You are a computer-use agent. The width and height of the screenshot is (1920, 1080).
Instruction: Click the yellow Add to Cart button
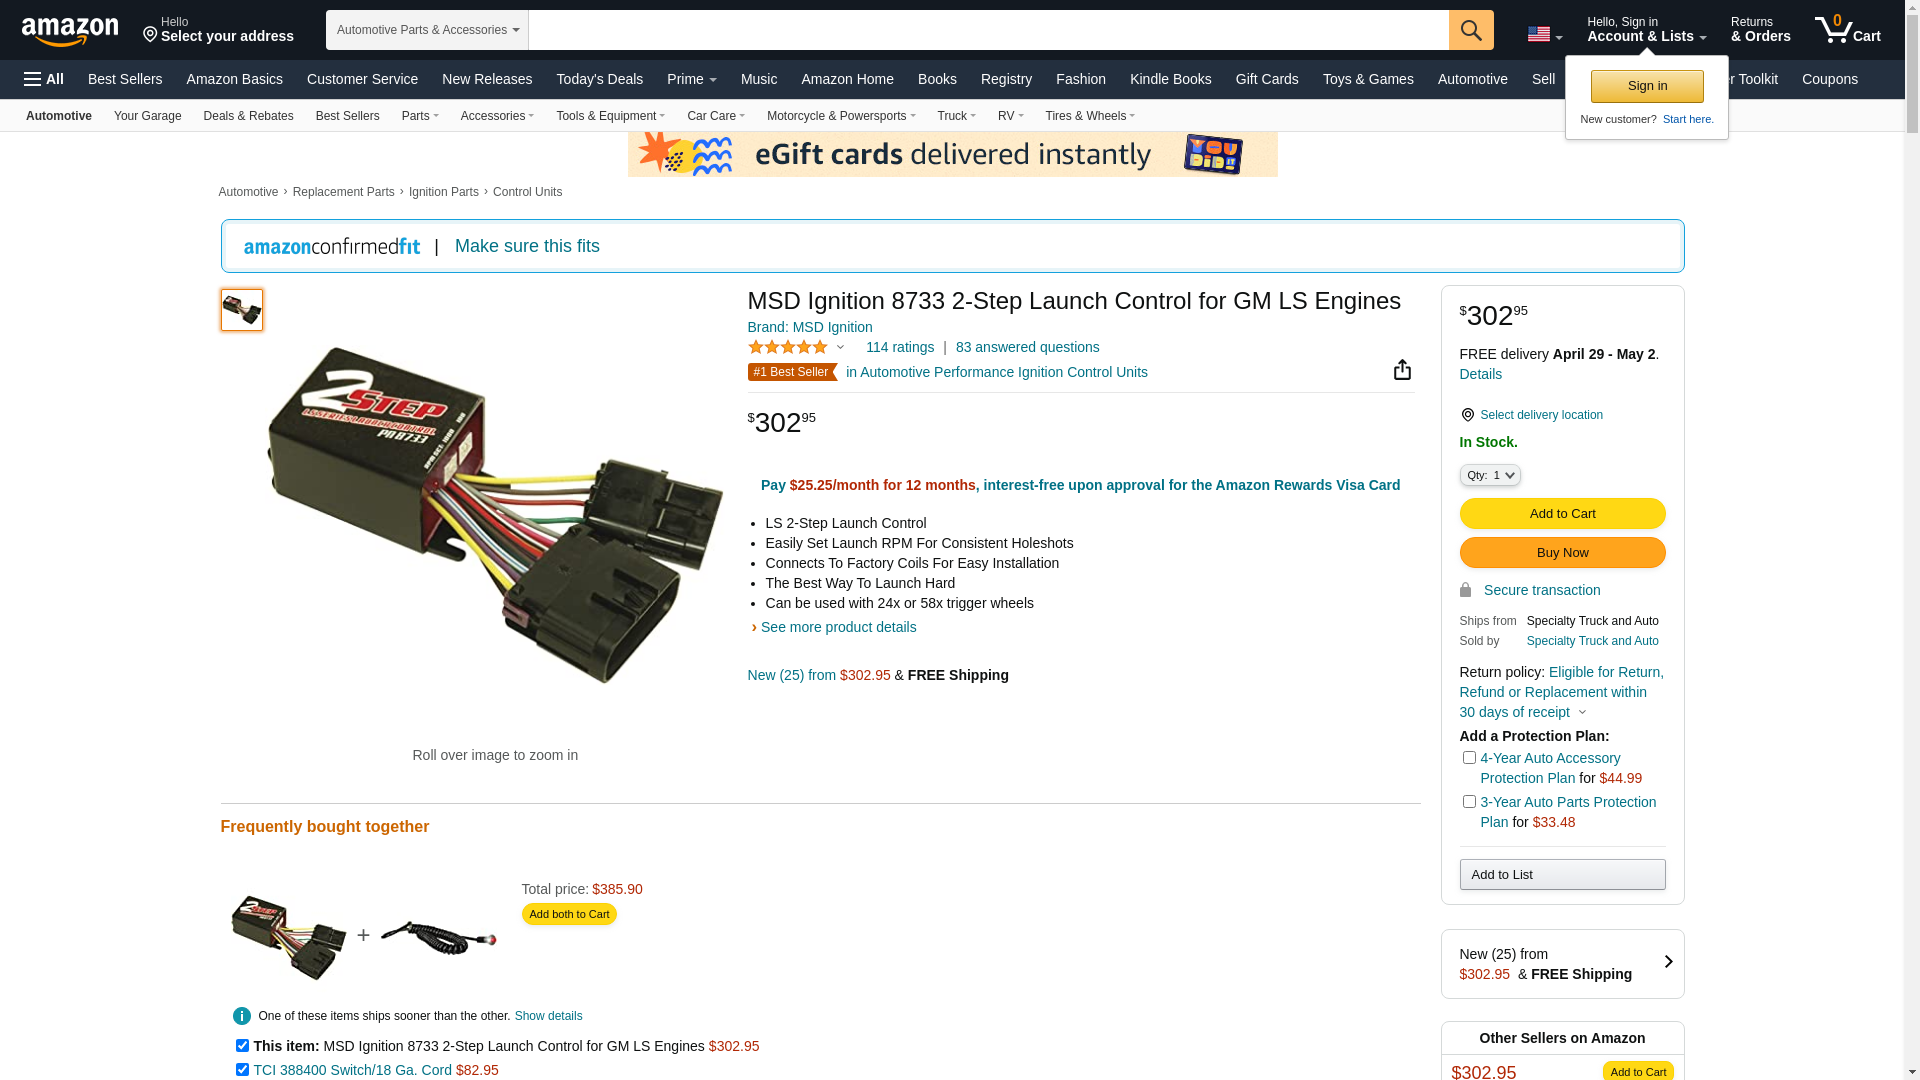click(1562, 514)
